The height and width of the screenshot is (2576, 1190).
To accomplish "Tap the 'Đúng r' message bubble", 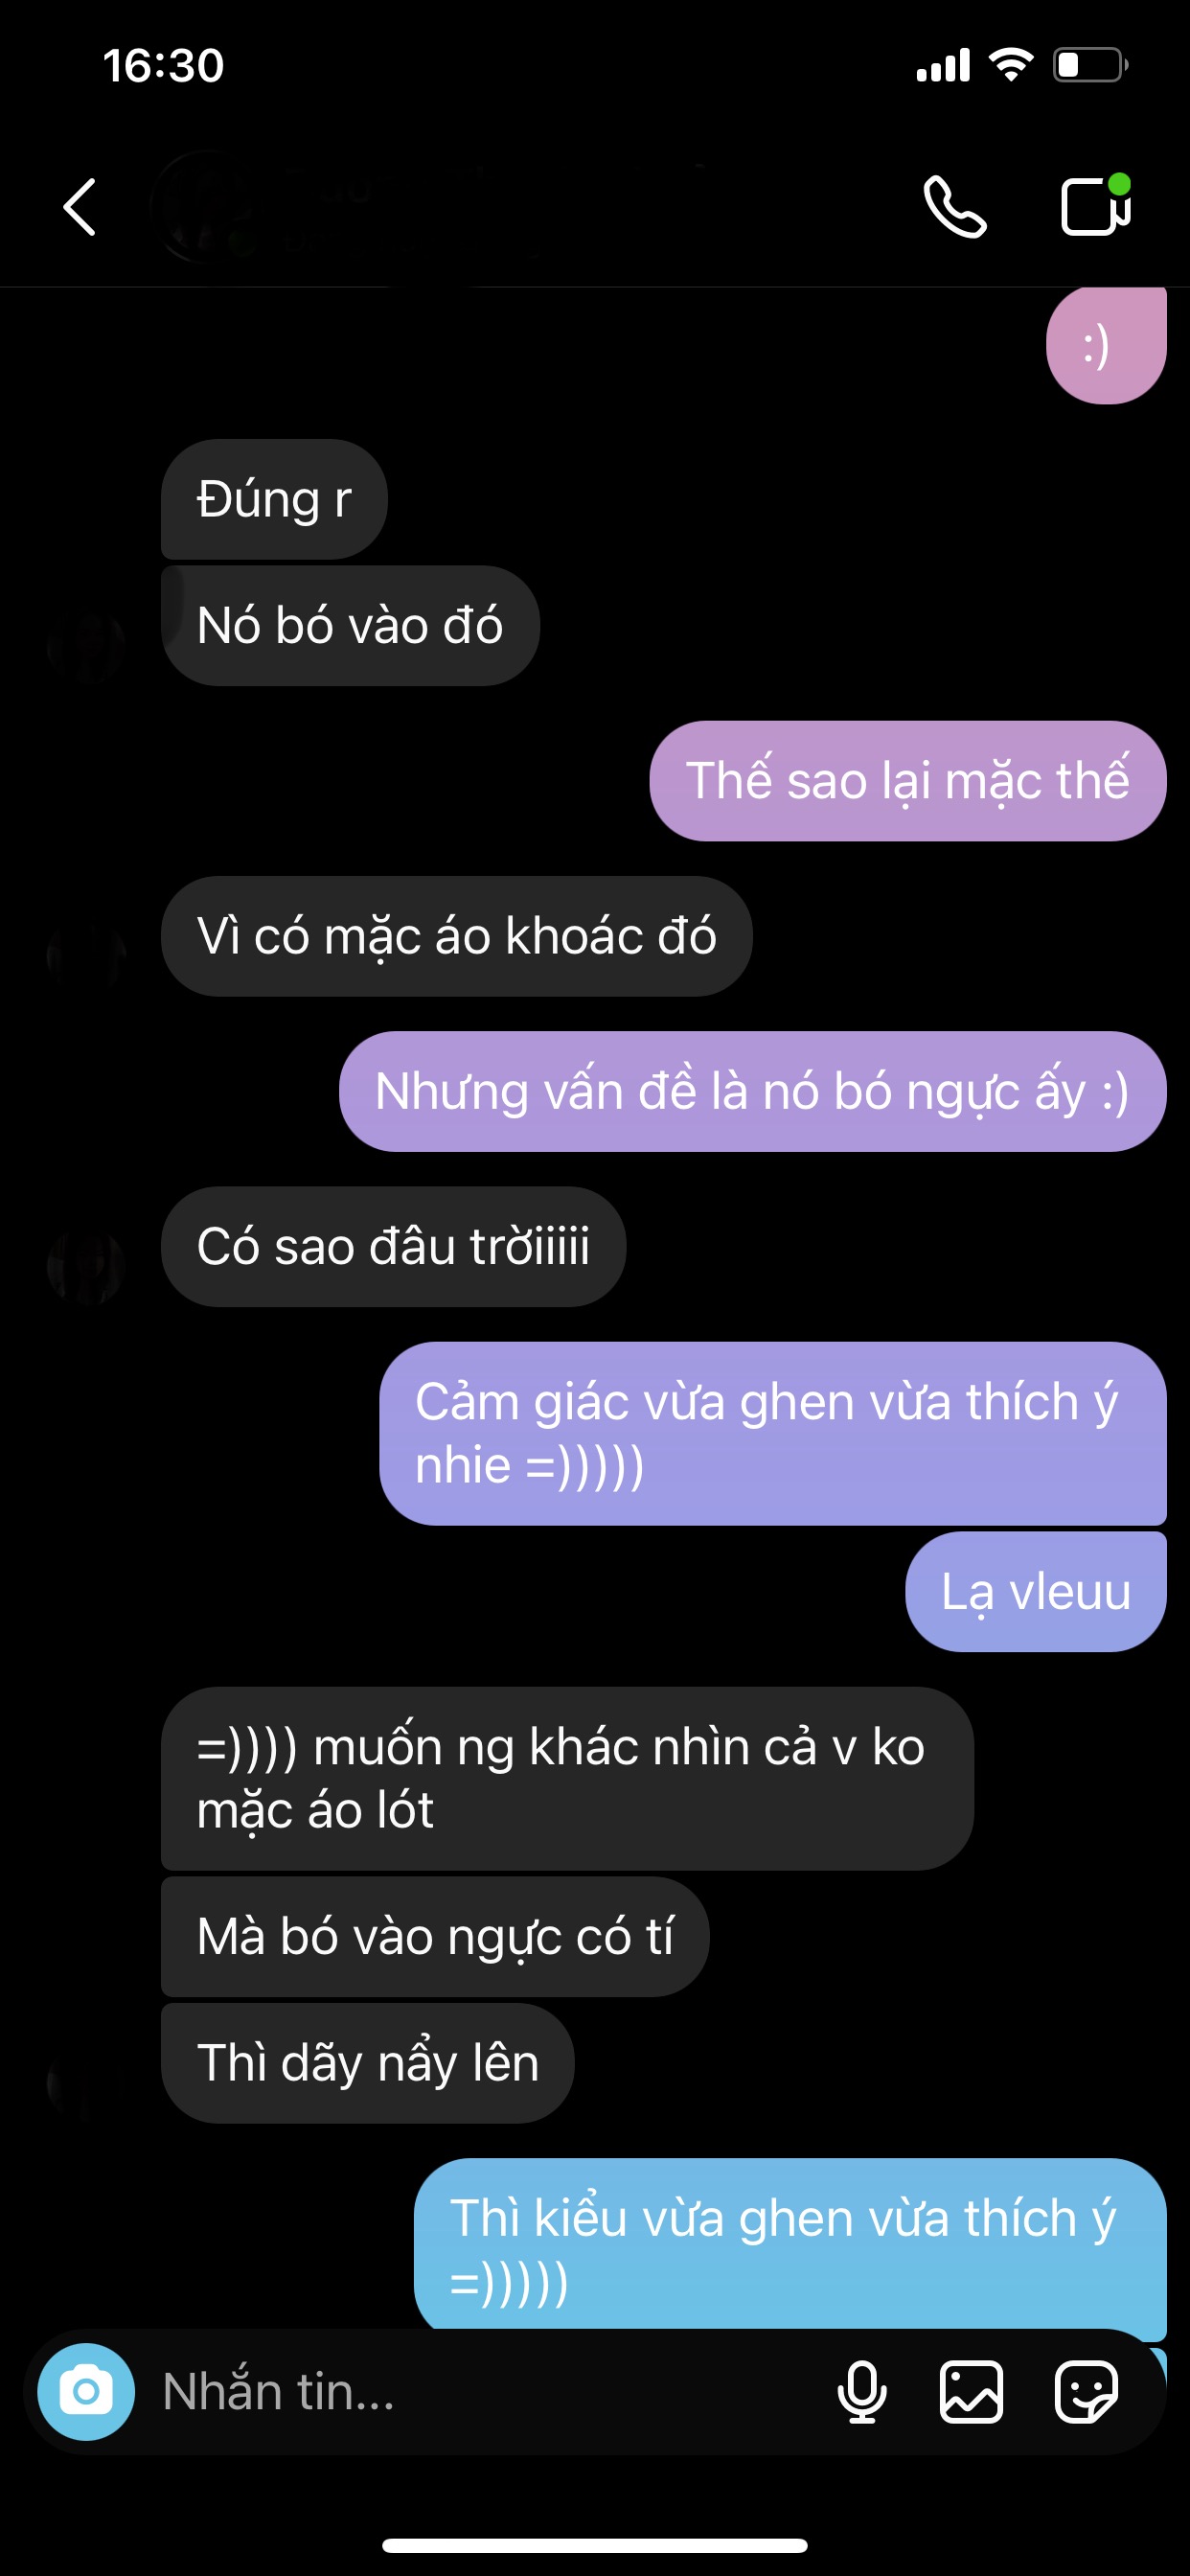I will [x=274, y=499].
